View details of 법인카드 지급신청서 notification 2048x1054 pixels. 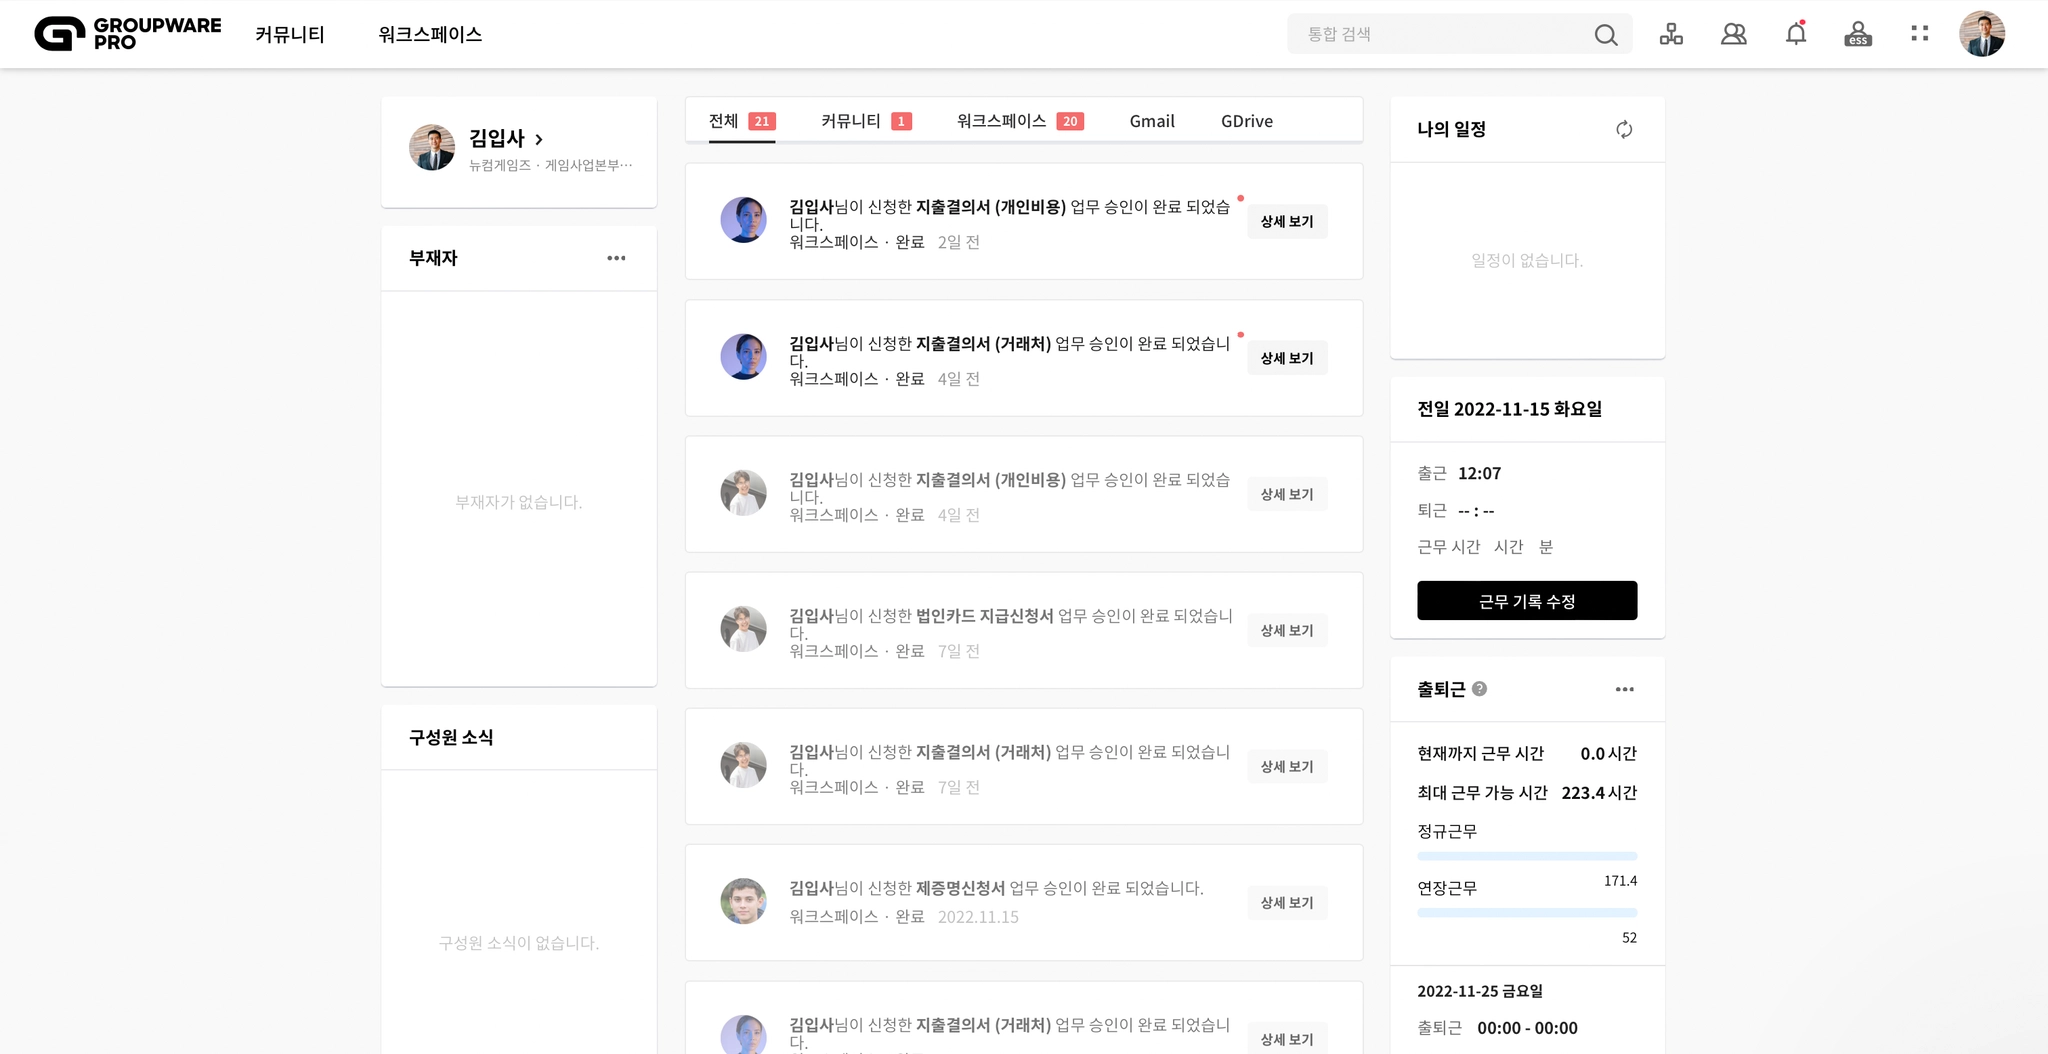coord(1287,631)
